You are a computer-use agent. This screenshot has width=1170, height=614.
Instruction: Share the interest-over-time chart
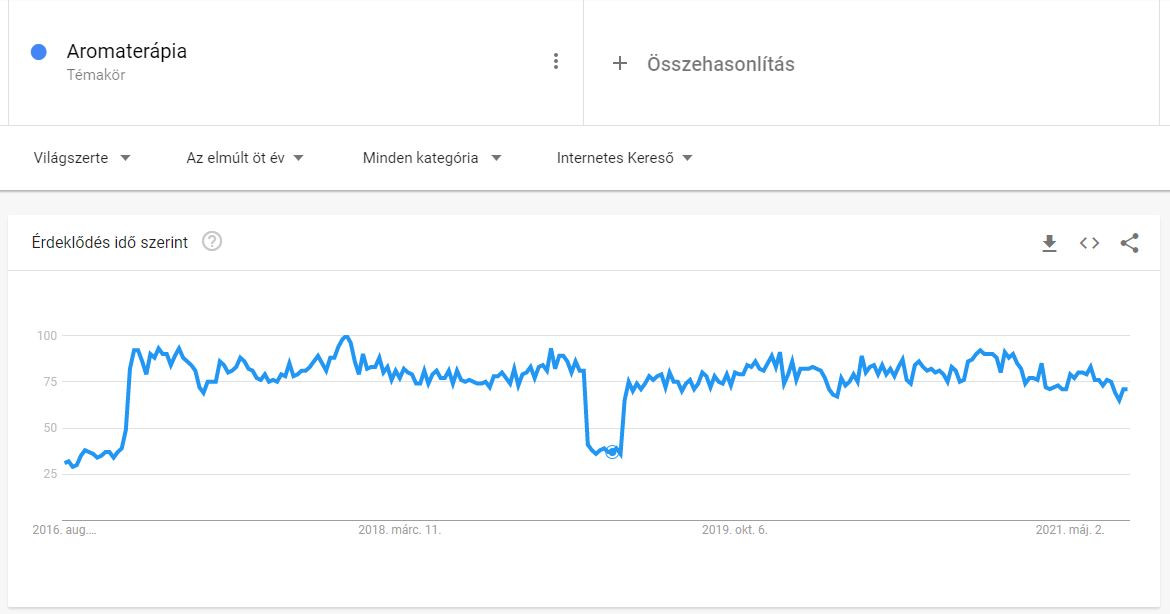(x=1130, y=242)
